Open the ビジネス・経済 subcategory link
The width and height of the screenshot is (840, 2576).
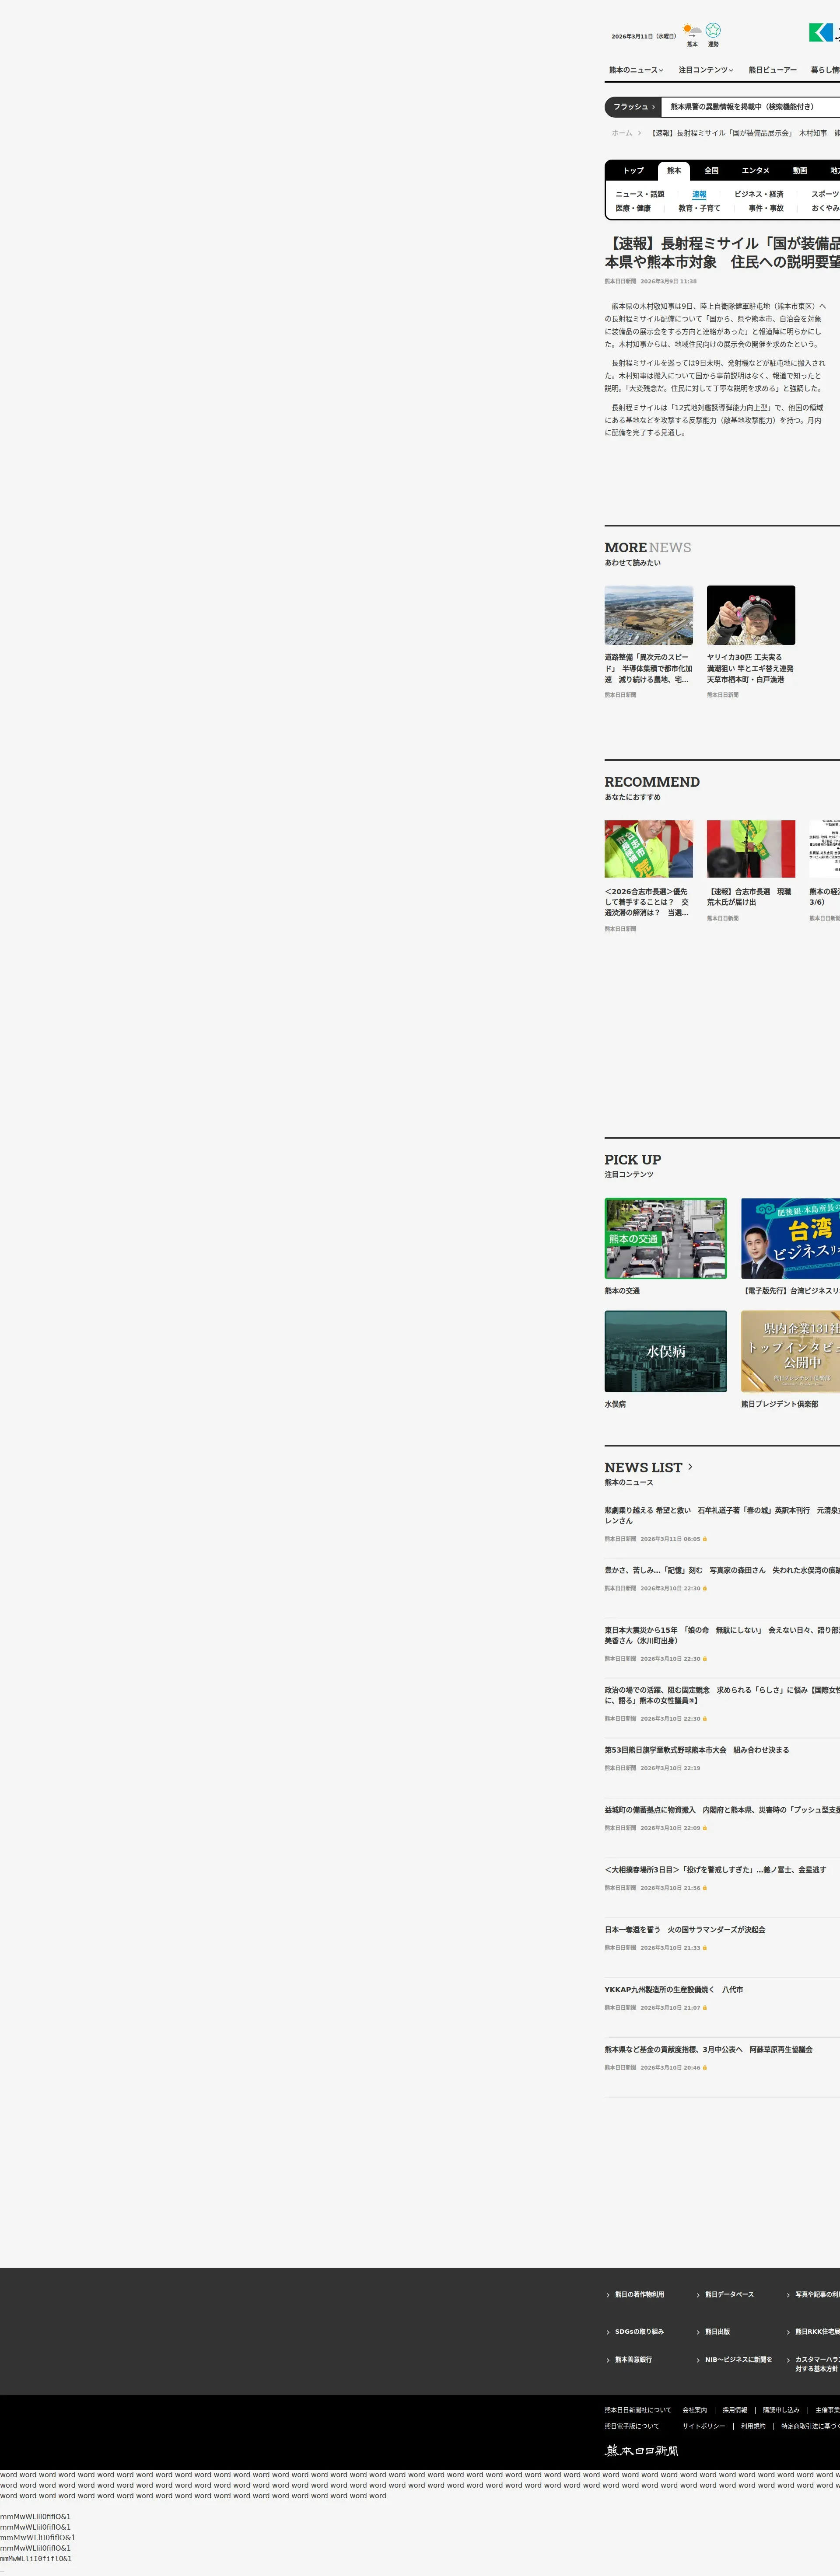tap(758, 194)
